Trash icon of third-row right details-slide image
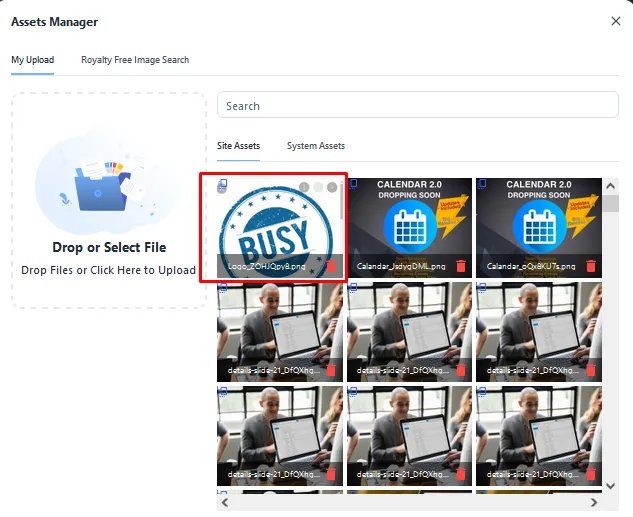 (591, 474)
